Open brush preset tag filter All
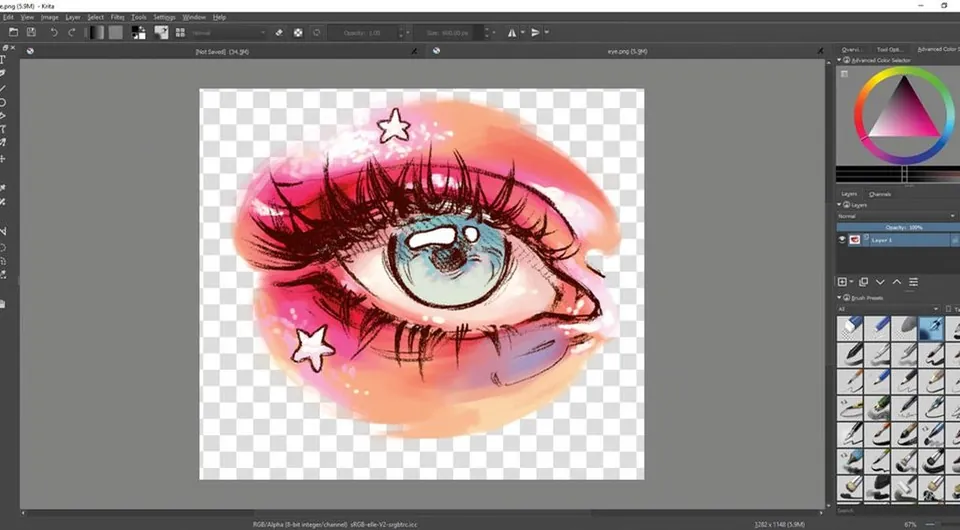The image size is (960, 530). (x=888, y=309)
